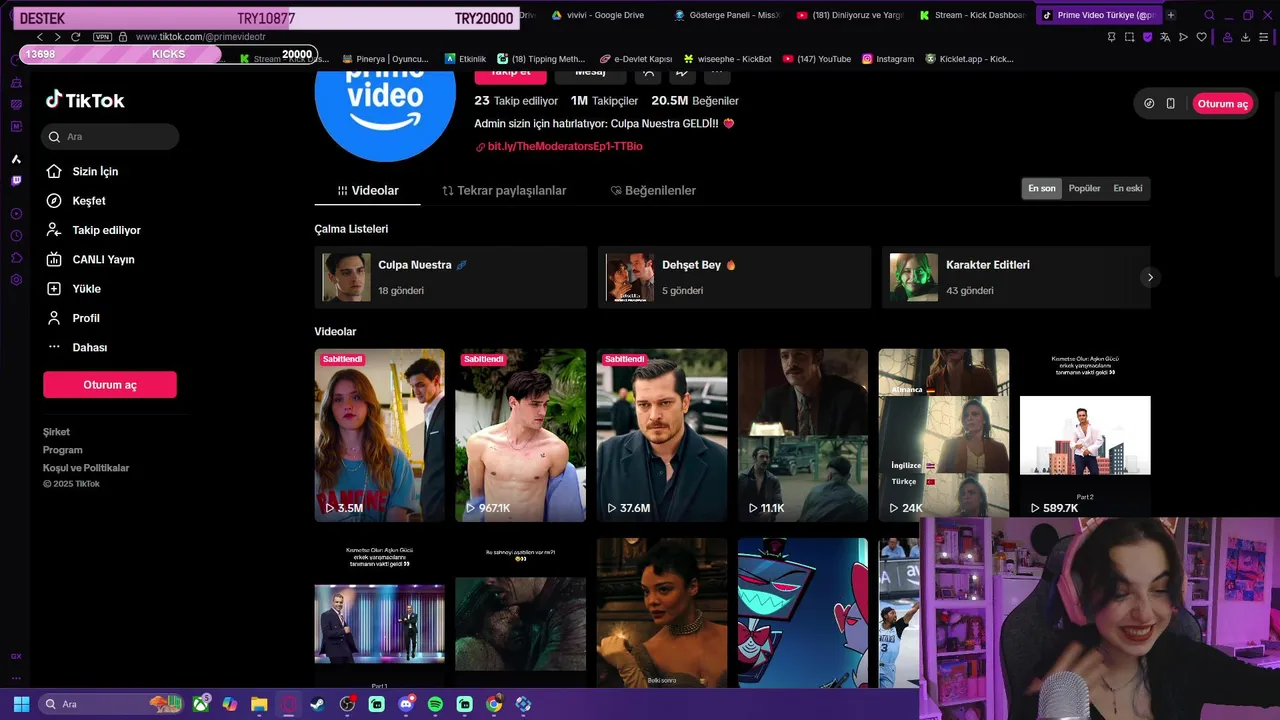Screen dimensions: 1280x720
Task: Open pinned video with 37.6M views
Action: click(661, 435)
